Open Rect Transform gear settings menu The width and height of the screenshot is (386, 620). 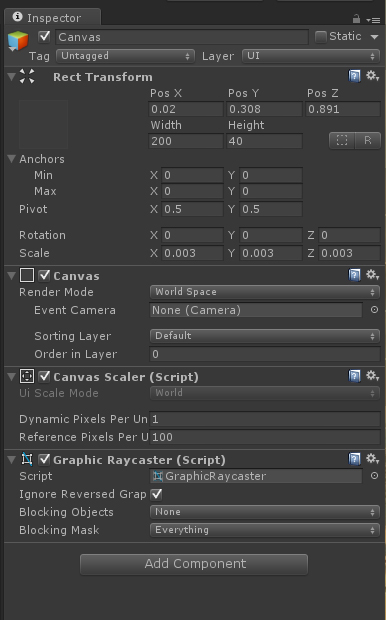[x=372, y=76]
